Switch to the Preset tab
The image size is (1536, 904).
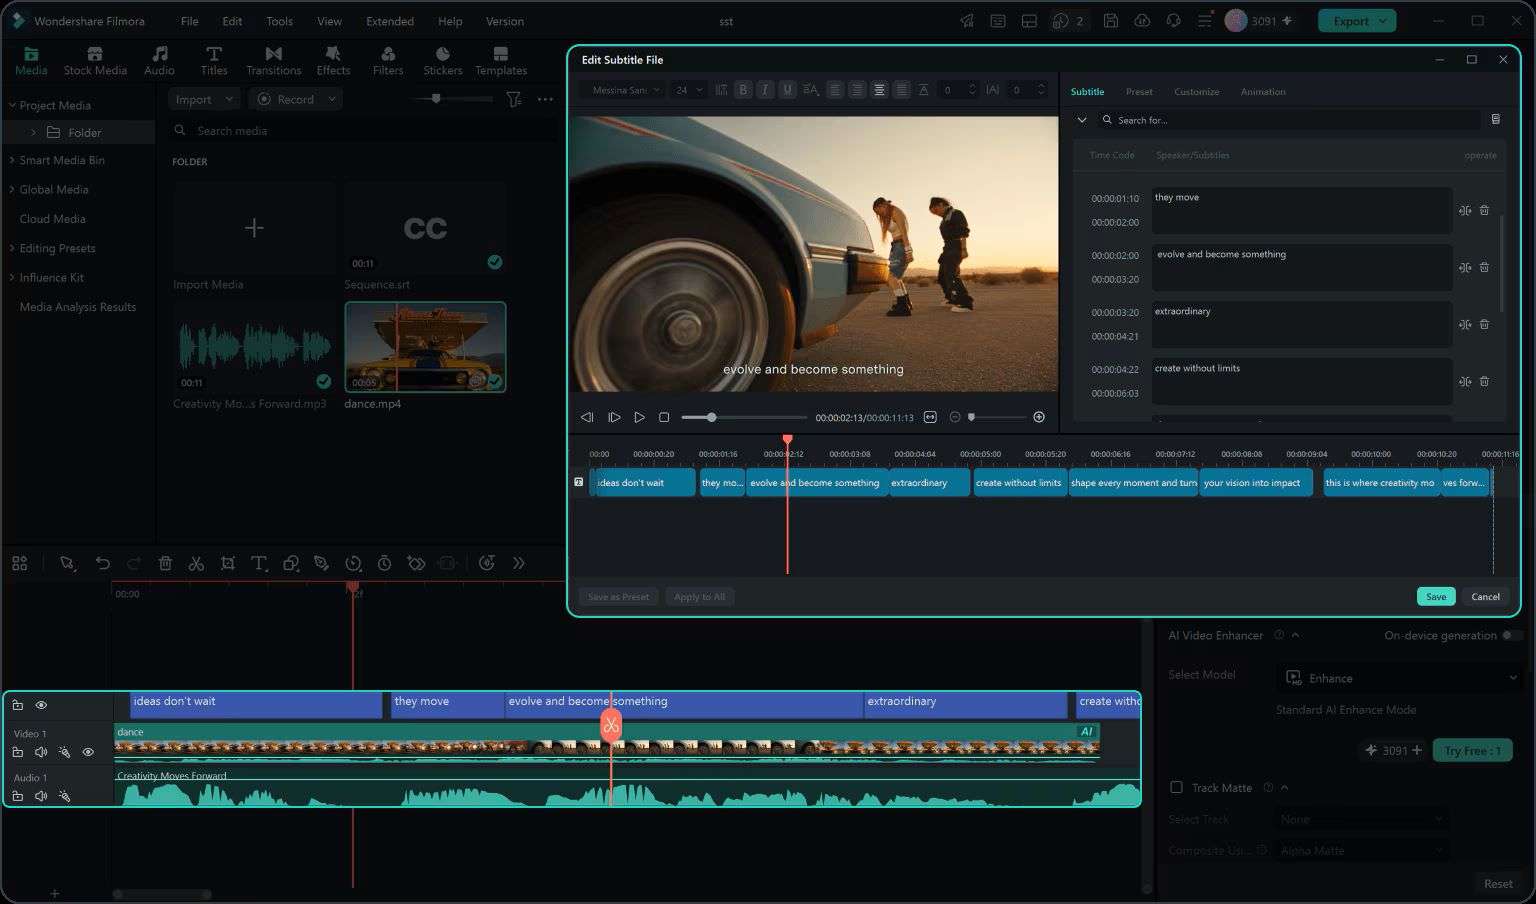coord(1139,92)
